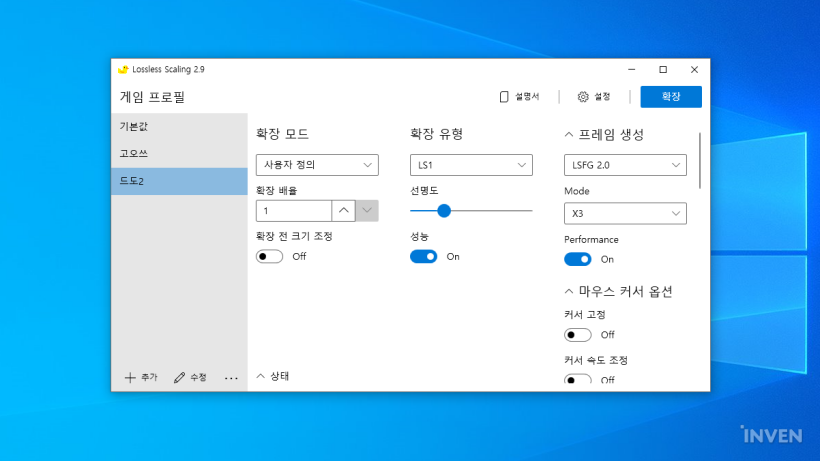
Task: Click the Lossless Scaling duck app icon
Action: click(x=123, y=70)
